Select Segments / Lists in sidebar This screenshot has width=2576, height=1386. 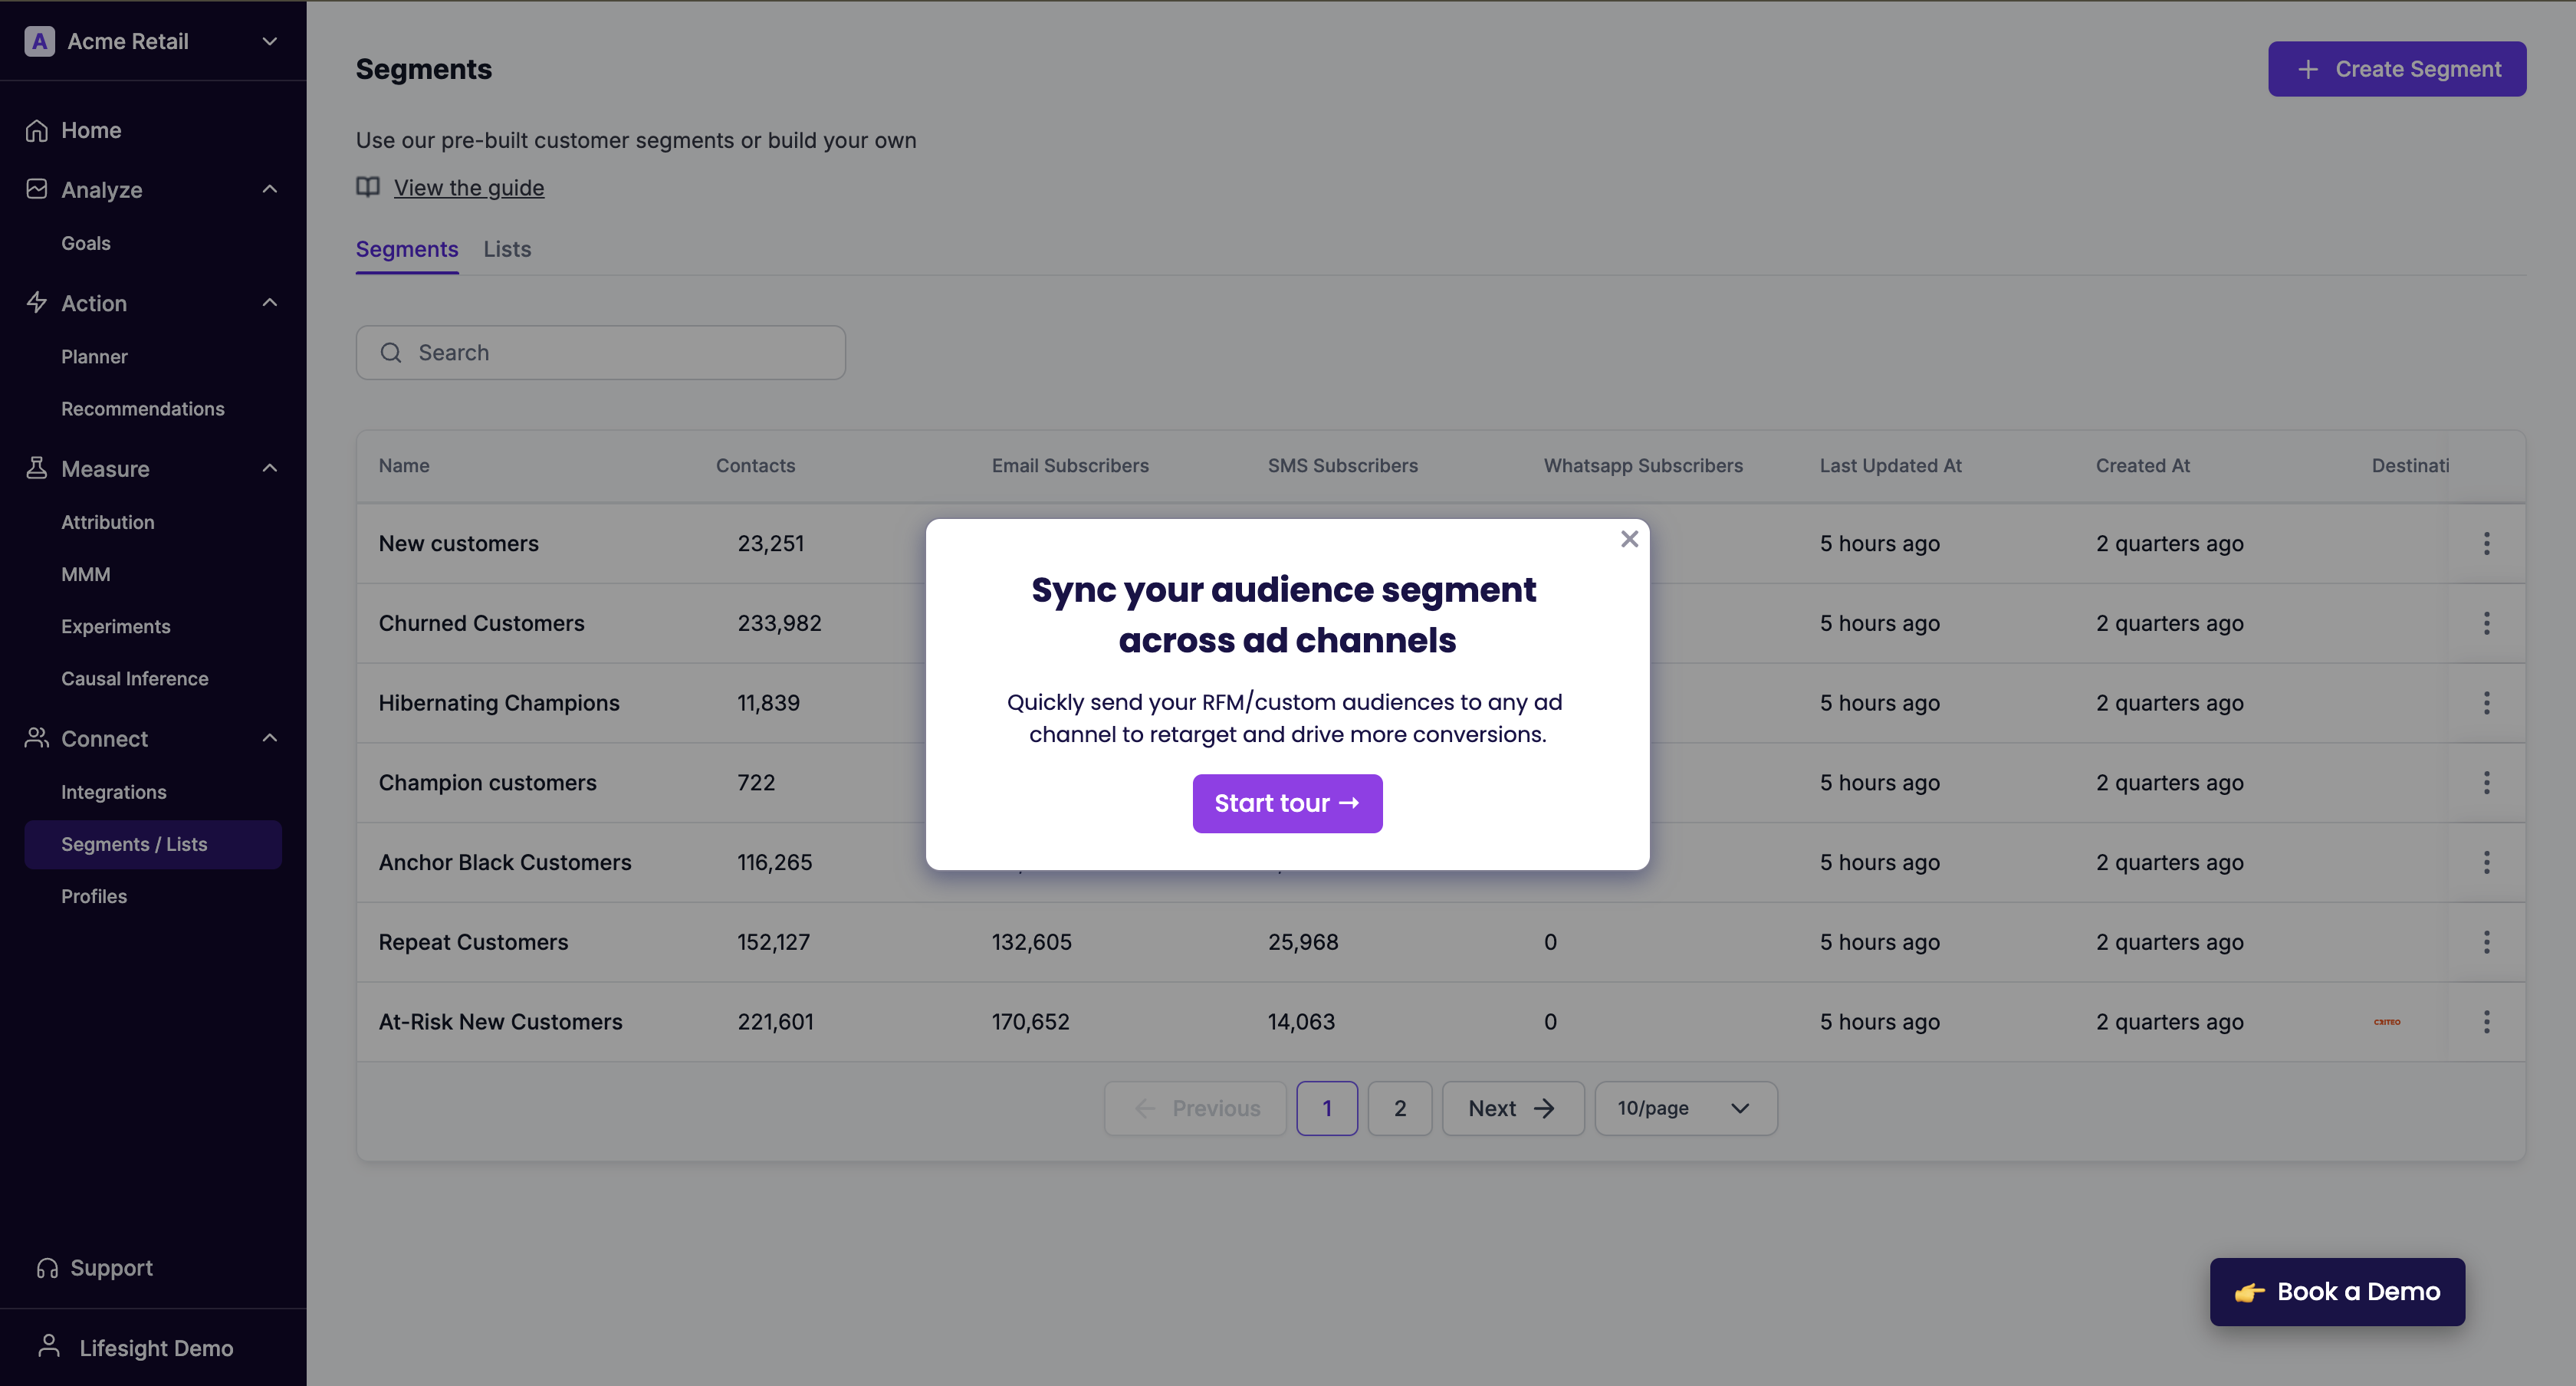pos(134,844)
